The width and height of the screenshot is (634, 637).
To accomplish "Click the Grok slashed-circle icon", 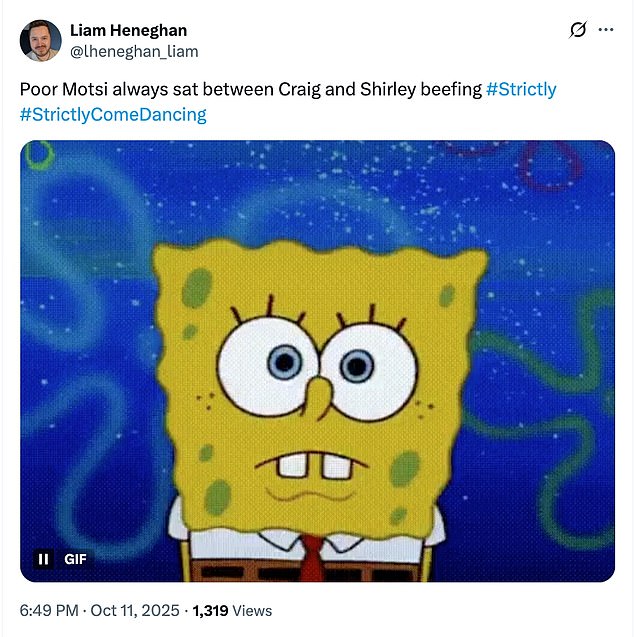I will (x=577, y=30).
